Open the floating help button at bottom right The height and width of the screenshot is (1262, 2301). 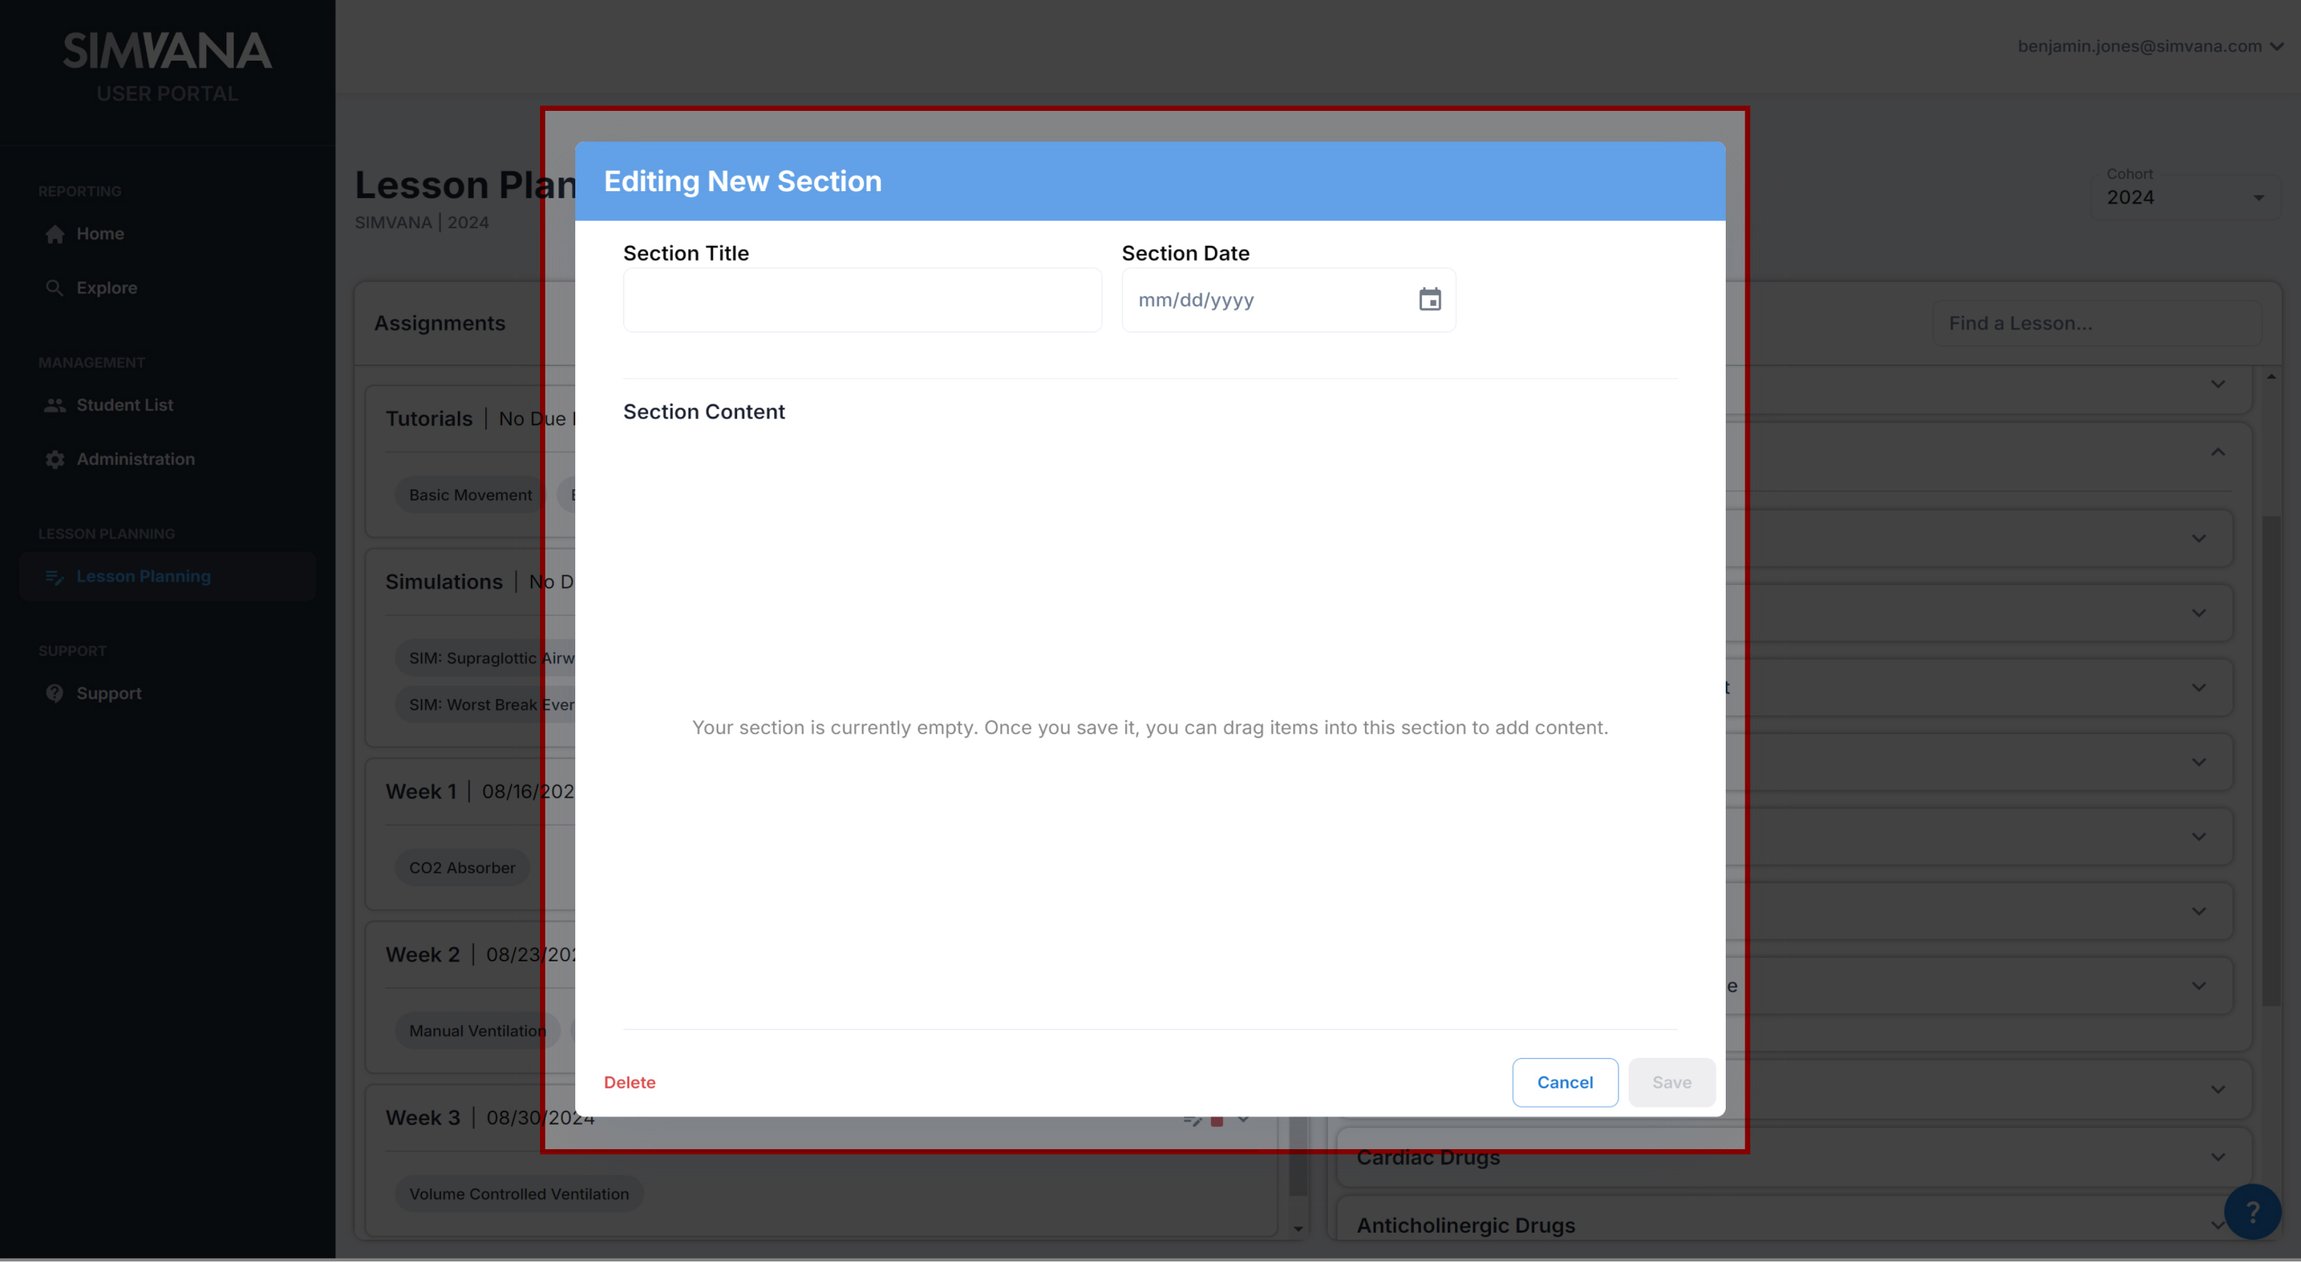(x=2251, y=1211)
